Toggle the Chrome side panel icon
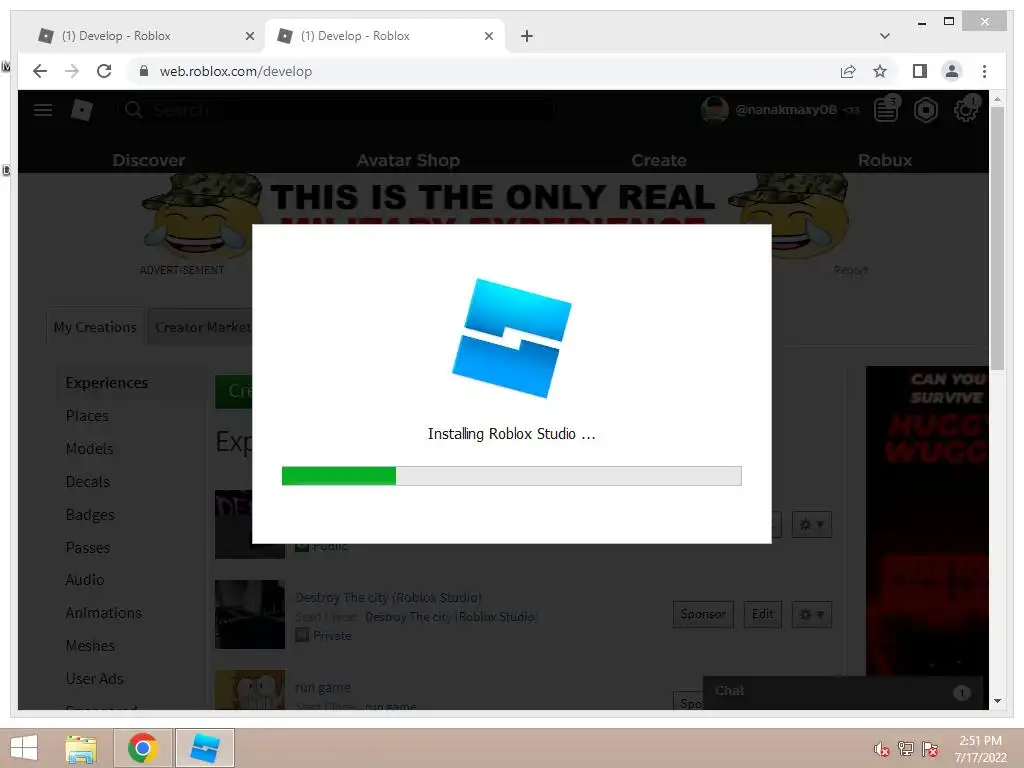The width and height of the screenshot is (1024, 768). [920, 71]
